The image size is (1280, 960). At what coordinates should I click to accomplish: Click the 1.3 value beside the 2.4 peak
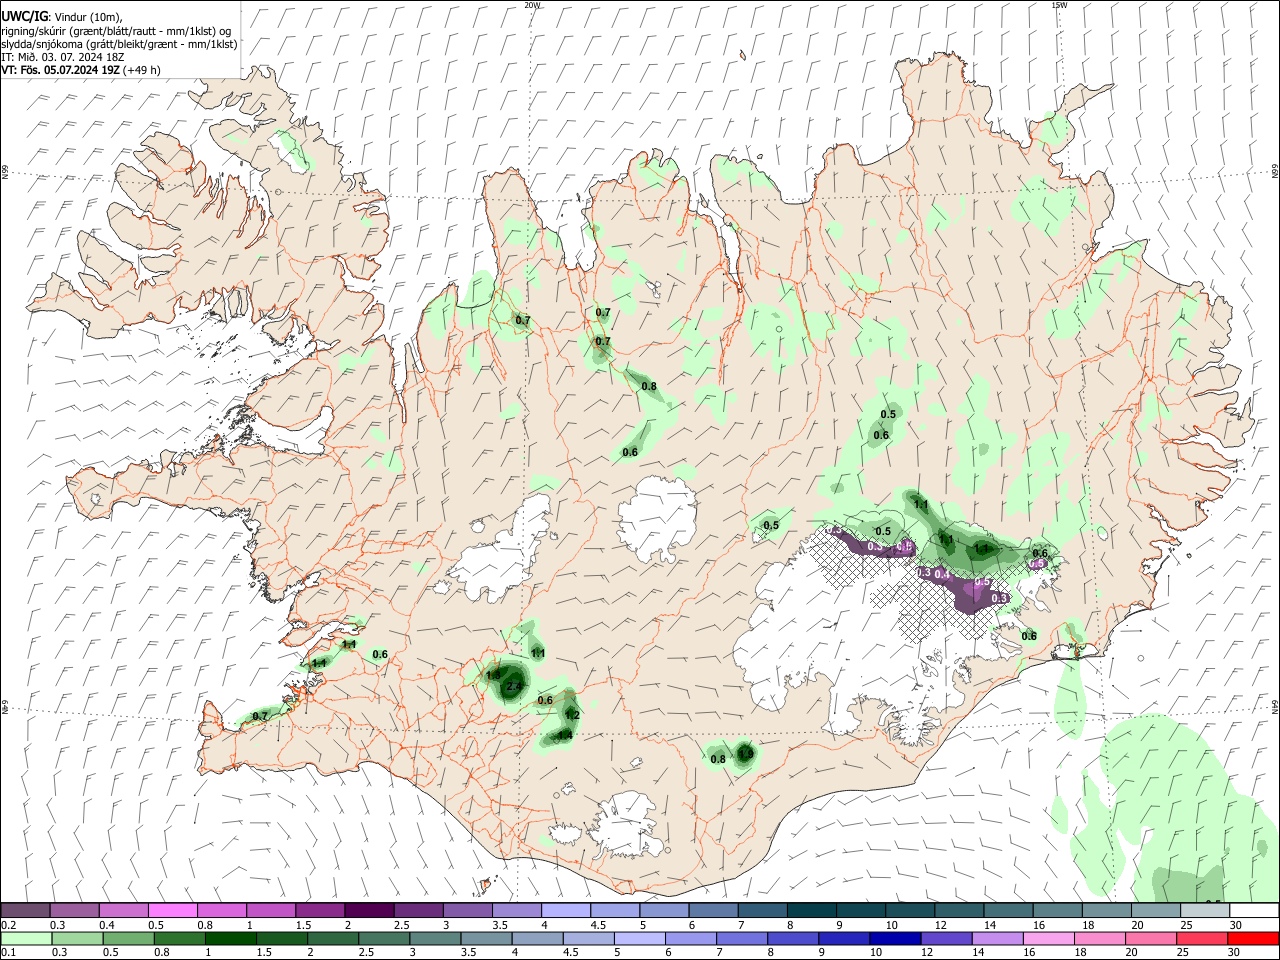pyautogui.click(x=493, y=675)
